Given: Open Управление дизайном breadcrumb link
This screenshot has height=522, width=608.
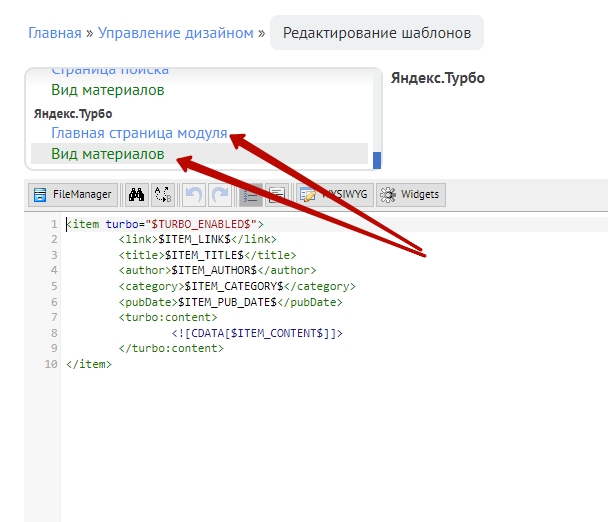Looking at the screenshot, I should pyautogui.click(x=175, y=33).
